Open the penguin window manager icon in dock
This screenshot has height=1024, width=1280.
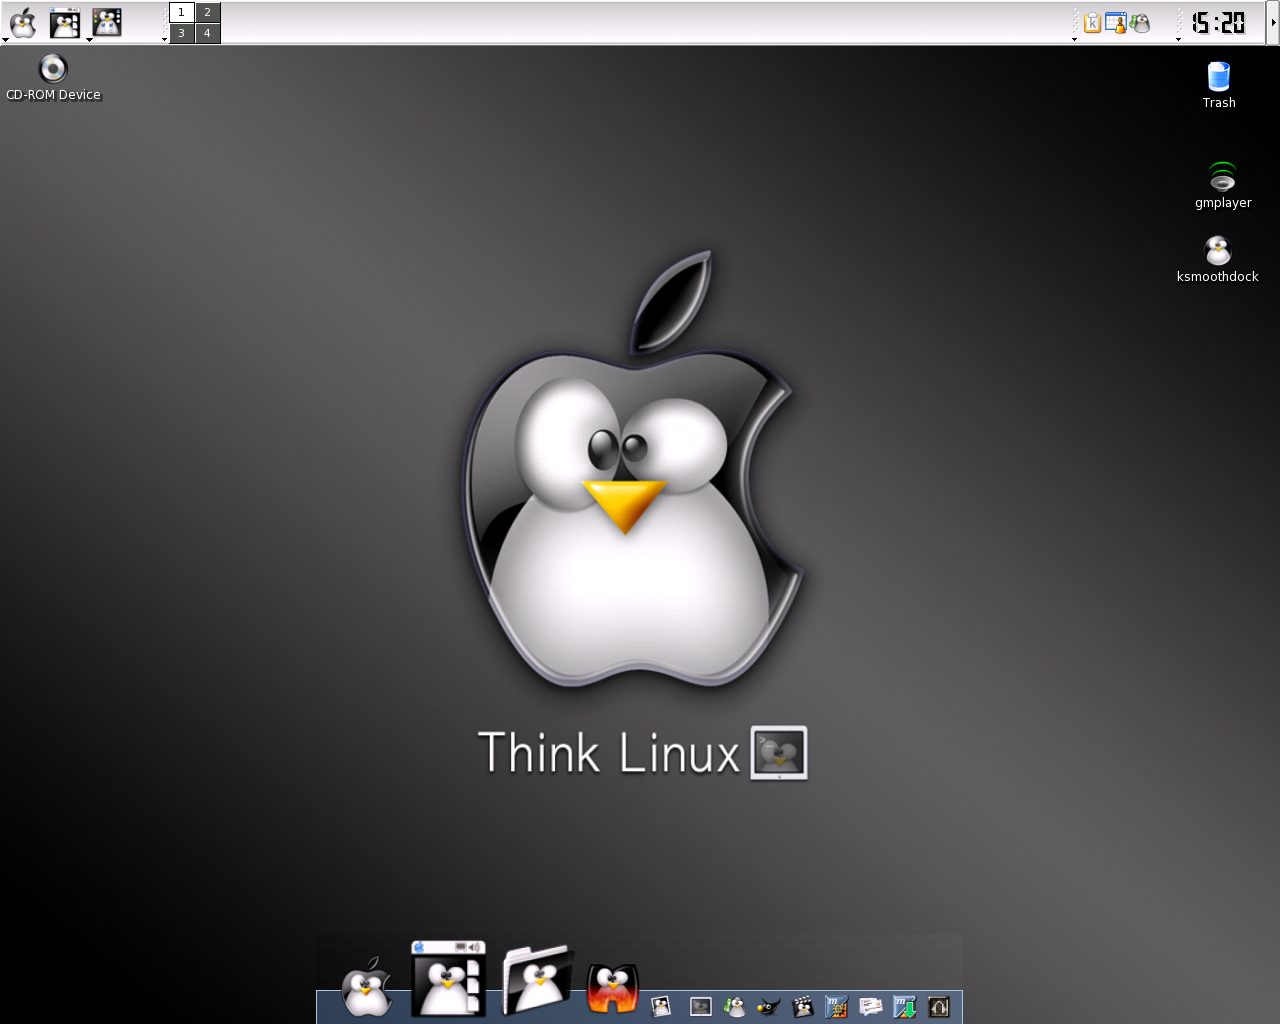(448, 978)
